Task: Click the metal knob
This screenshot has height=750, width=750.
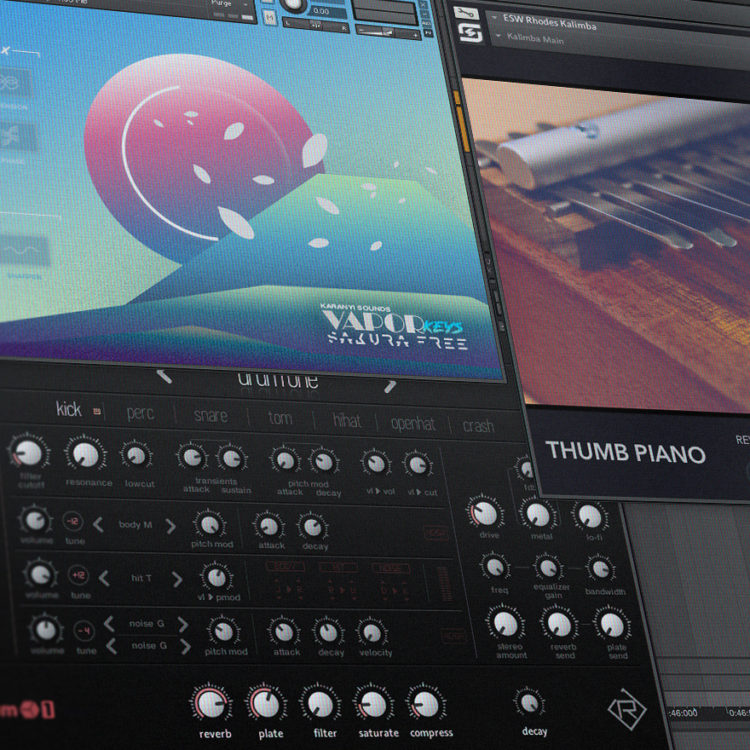Action: [x=538, y=515]
